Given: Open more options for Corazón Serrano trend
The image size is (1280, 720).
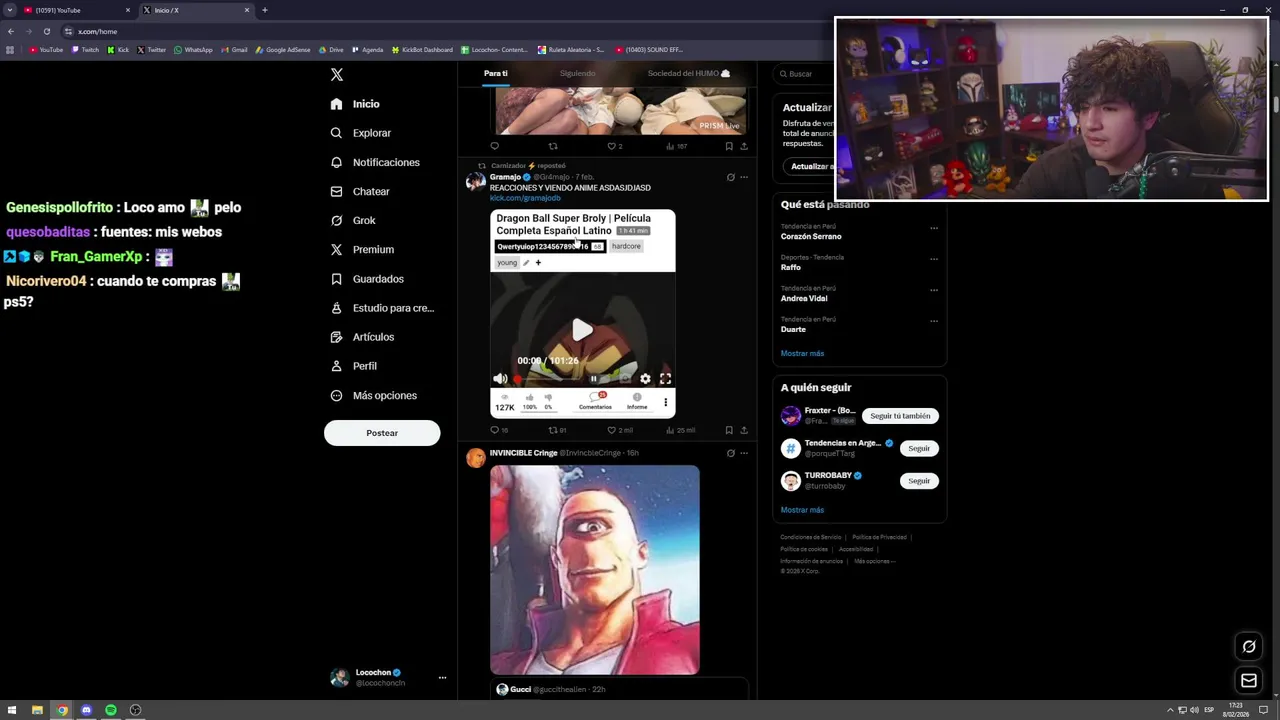Looking at the screenshot, I should tap(934, 228).
